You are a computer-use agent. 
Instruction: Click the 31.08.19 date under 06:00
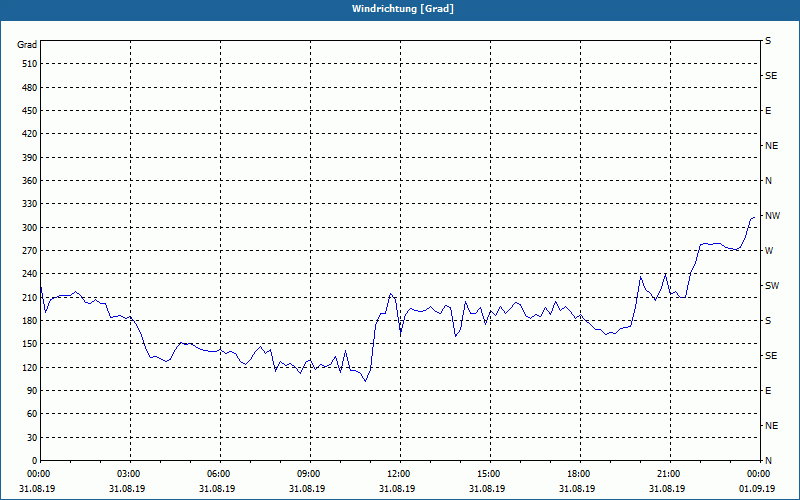[217, 489]
